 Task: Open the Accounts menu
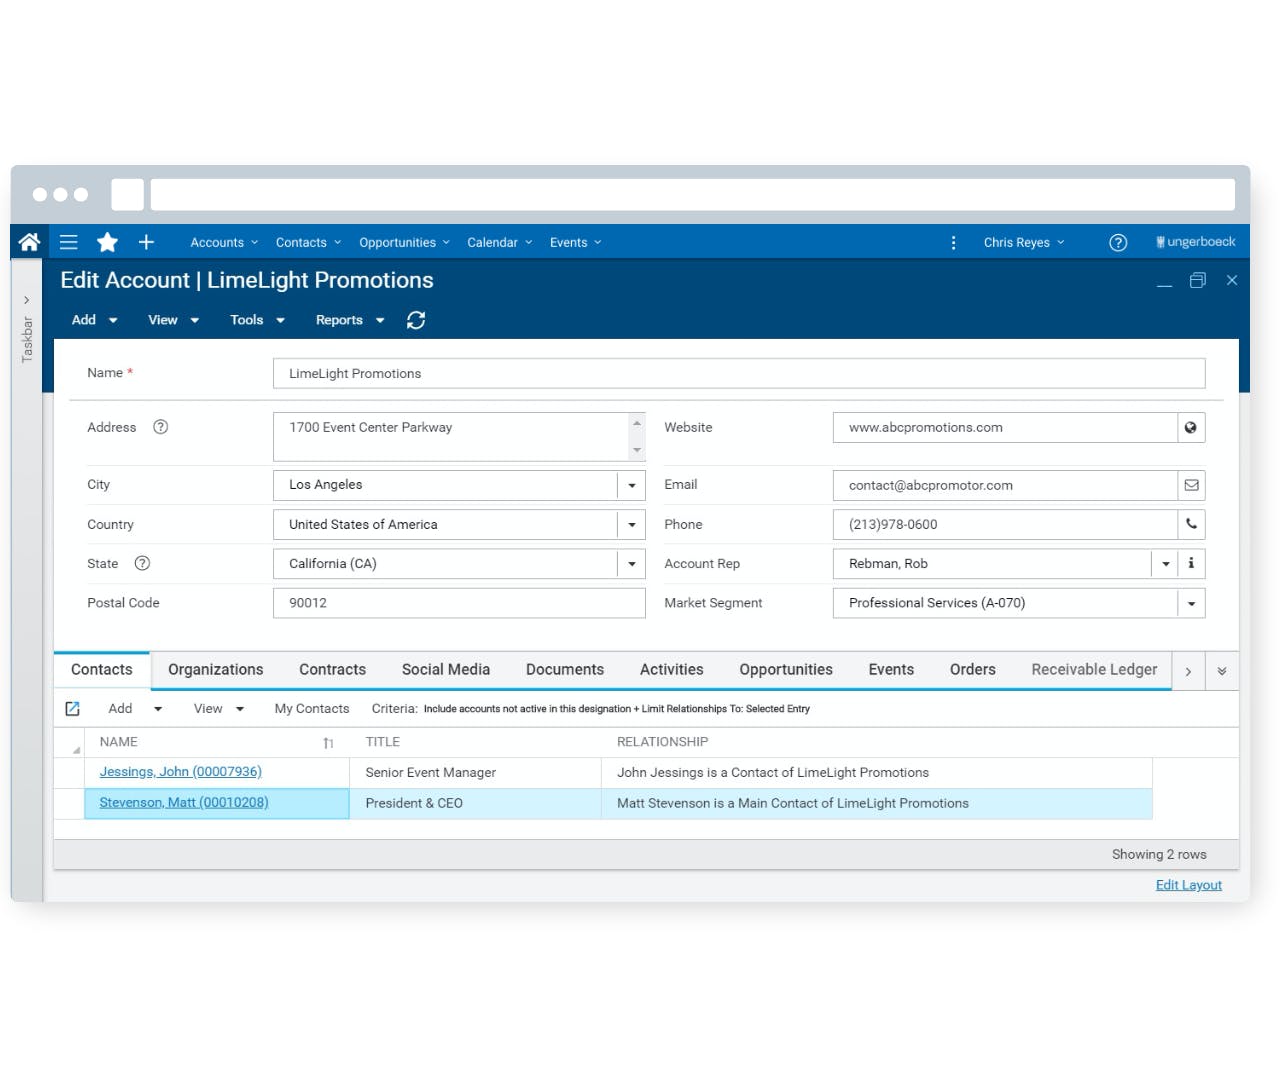(224, 242)
